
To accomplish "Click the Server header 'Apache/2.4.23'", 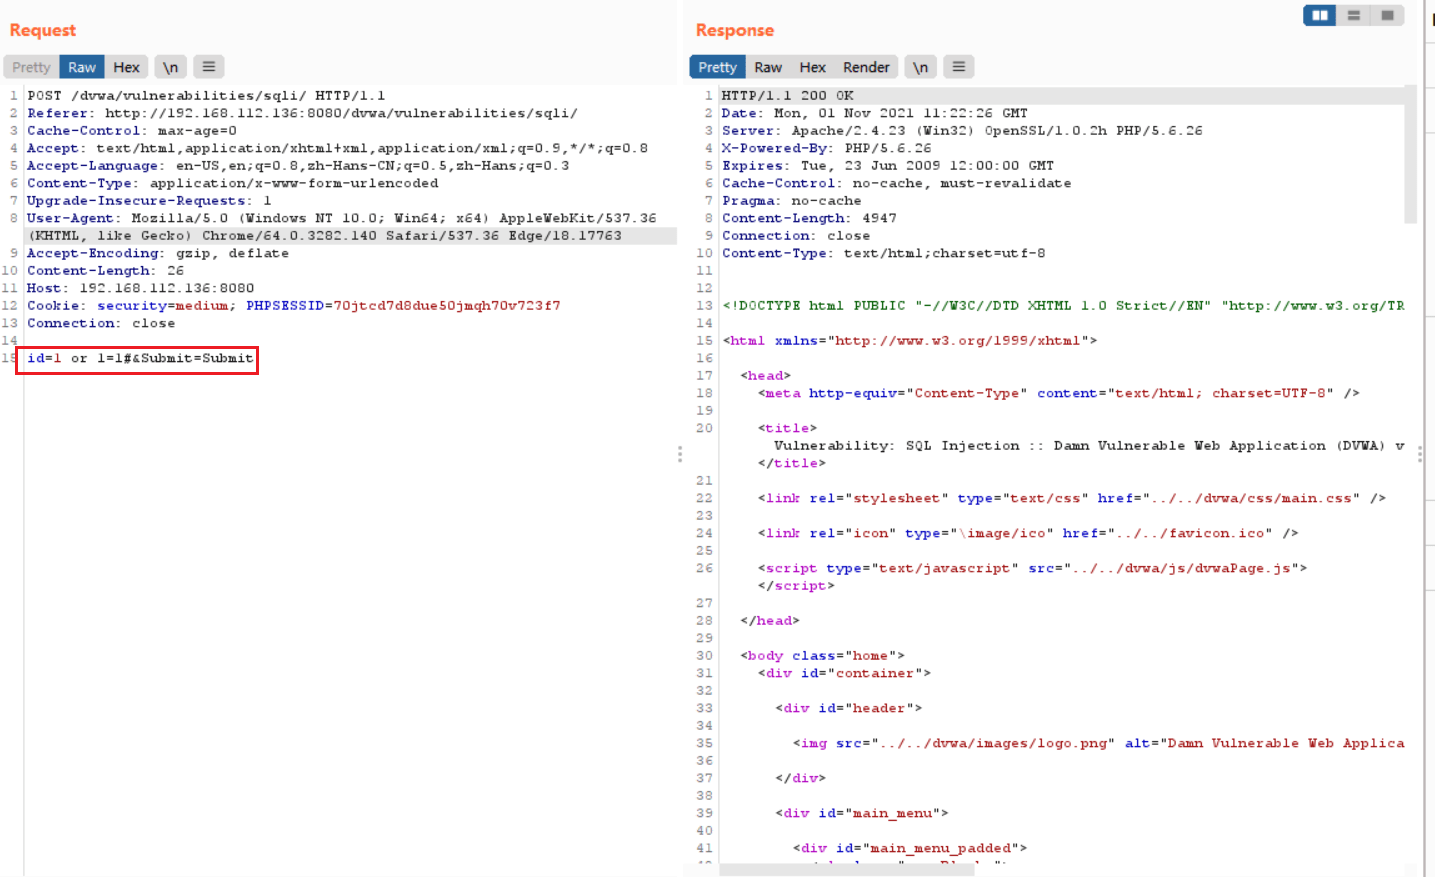I will point(962,131).
